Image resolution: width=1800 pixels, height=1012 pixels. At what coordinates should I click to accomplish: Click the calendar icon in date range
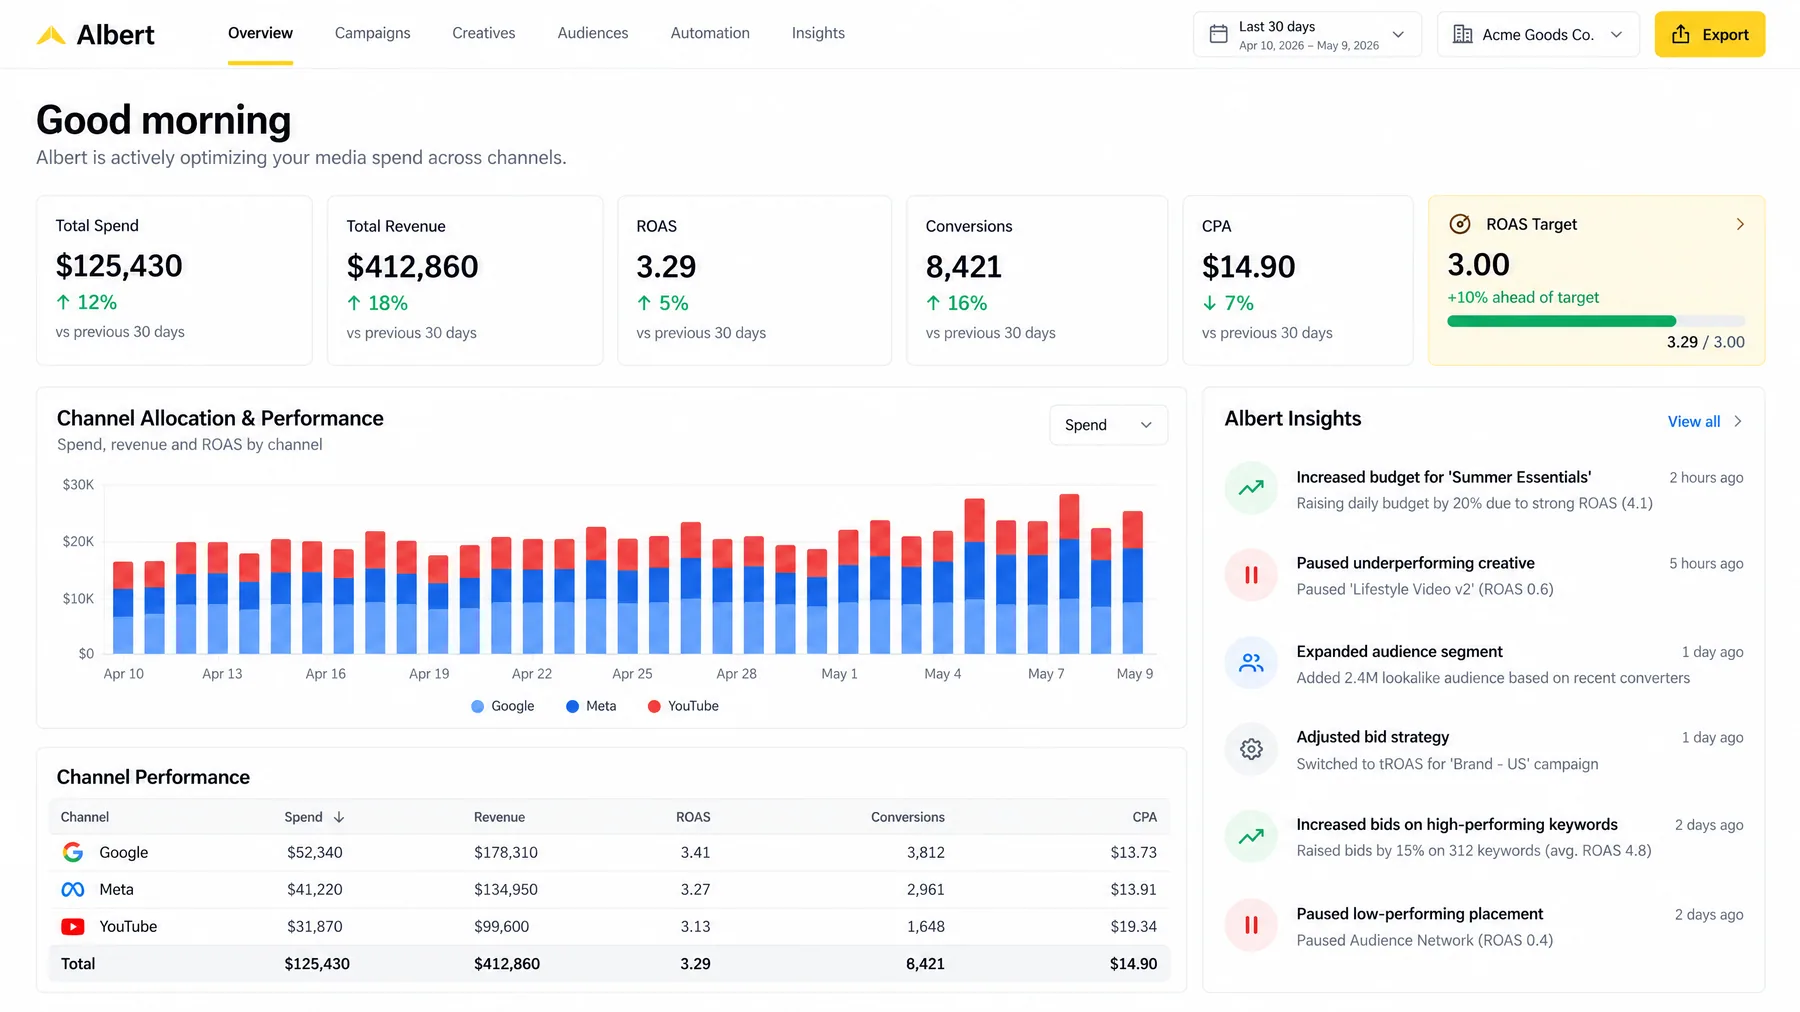[1218, 34]
